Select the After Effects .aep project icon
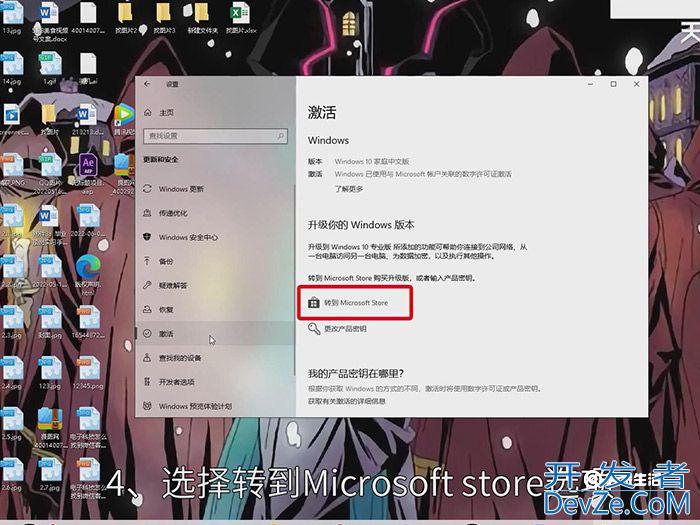This screenshot has height=525, width=700. [88, 173]
